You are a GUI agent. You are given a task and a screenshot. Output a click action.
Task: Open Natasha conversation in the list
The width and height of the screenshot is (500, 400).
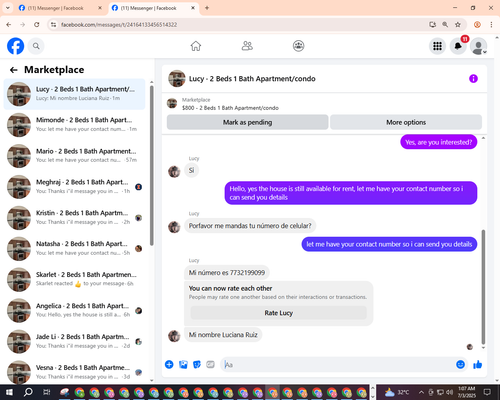(x=74, y=249)
